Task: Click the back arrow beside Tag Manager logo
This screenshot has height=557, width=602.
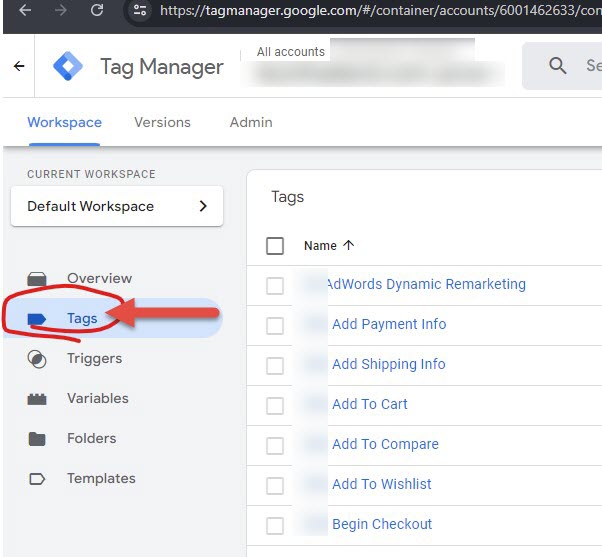Action: (x=18, y=67)
